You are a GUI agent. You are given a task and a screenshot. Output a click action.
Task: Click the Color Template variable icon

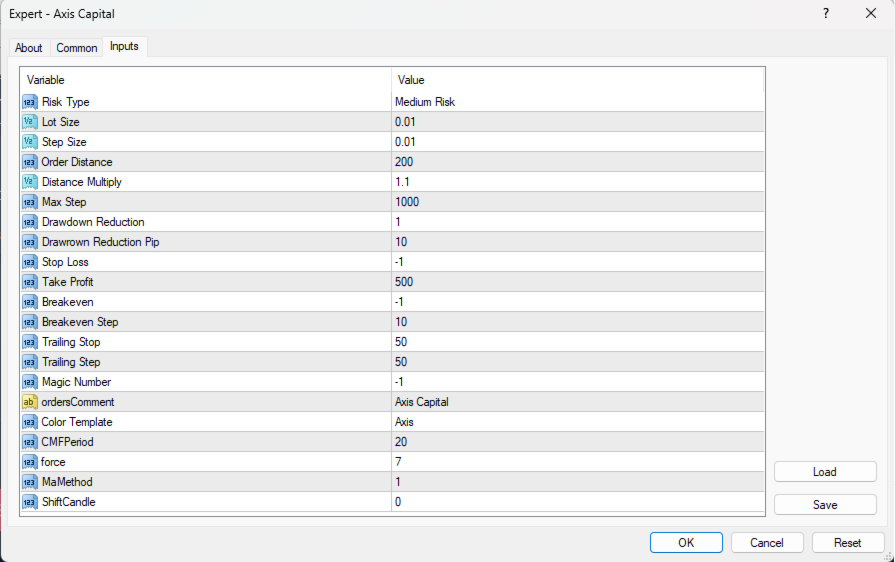tap(30, 422)
